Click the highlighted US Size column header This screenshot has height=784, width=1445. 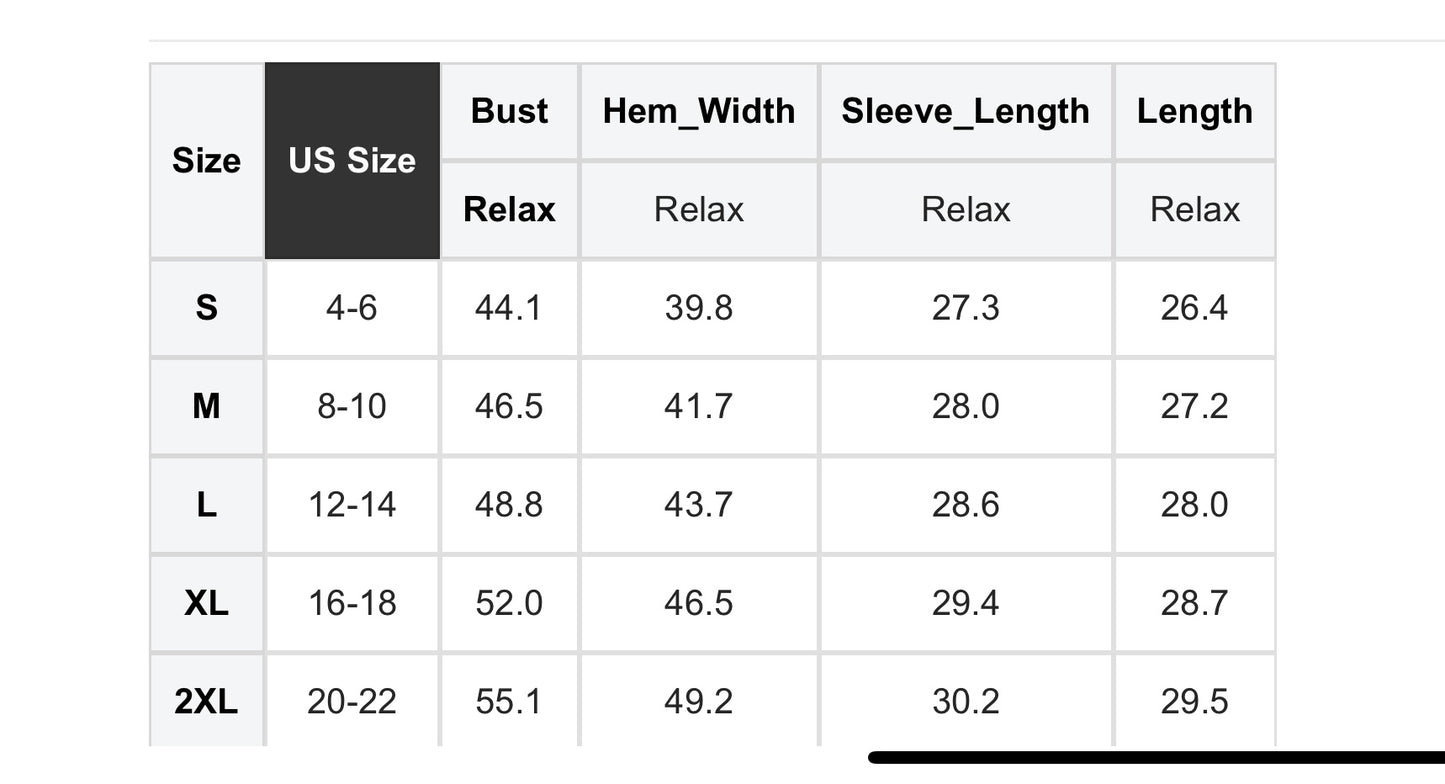point(352,161)
